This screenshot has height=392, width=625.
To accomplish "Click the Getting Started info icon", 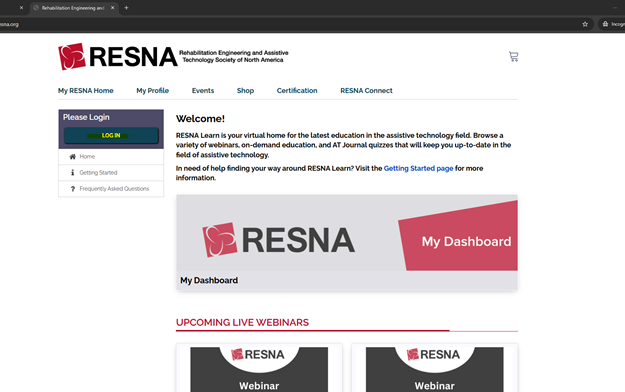I will (73, 173).
